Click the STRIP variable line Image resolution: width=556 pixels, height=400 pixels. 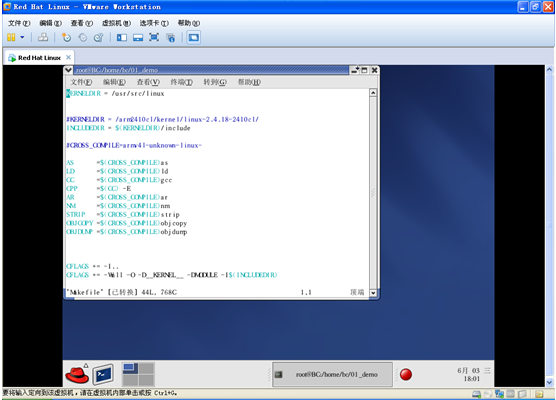tap(123, 215)
